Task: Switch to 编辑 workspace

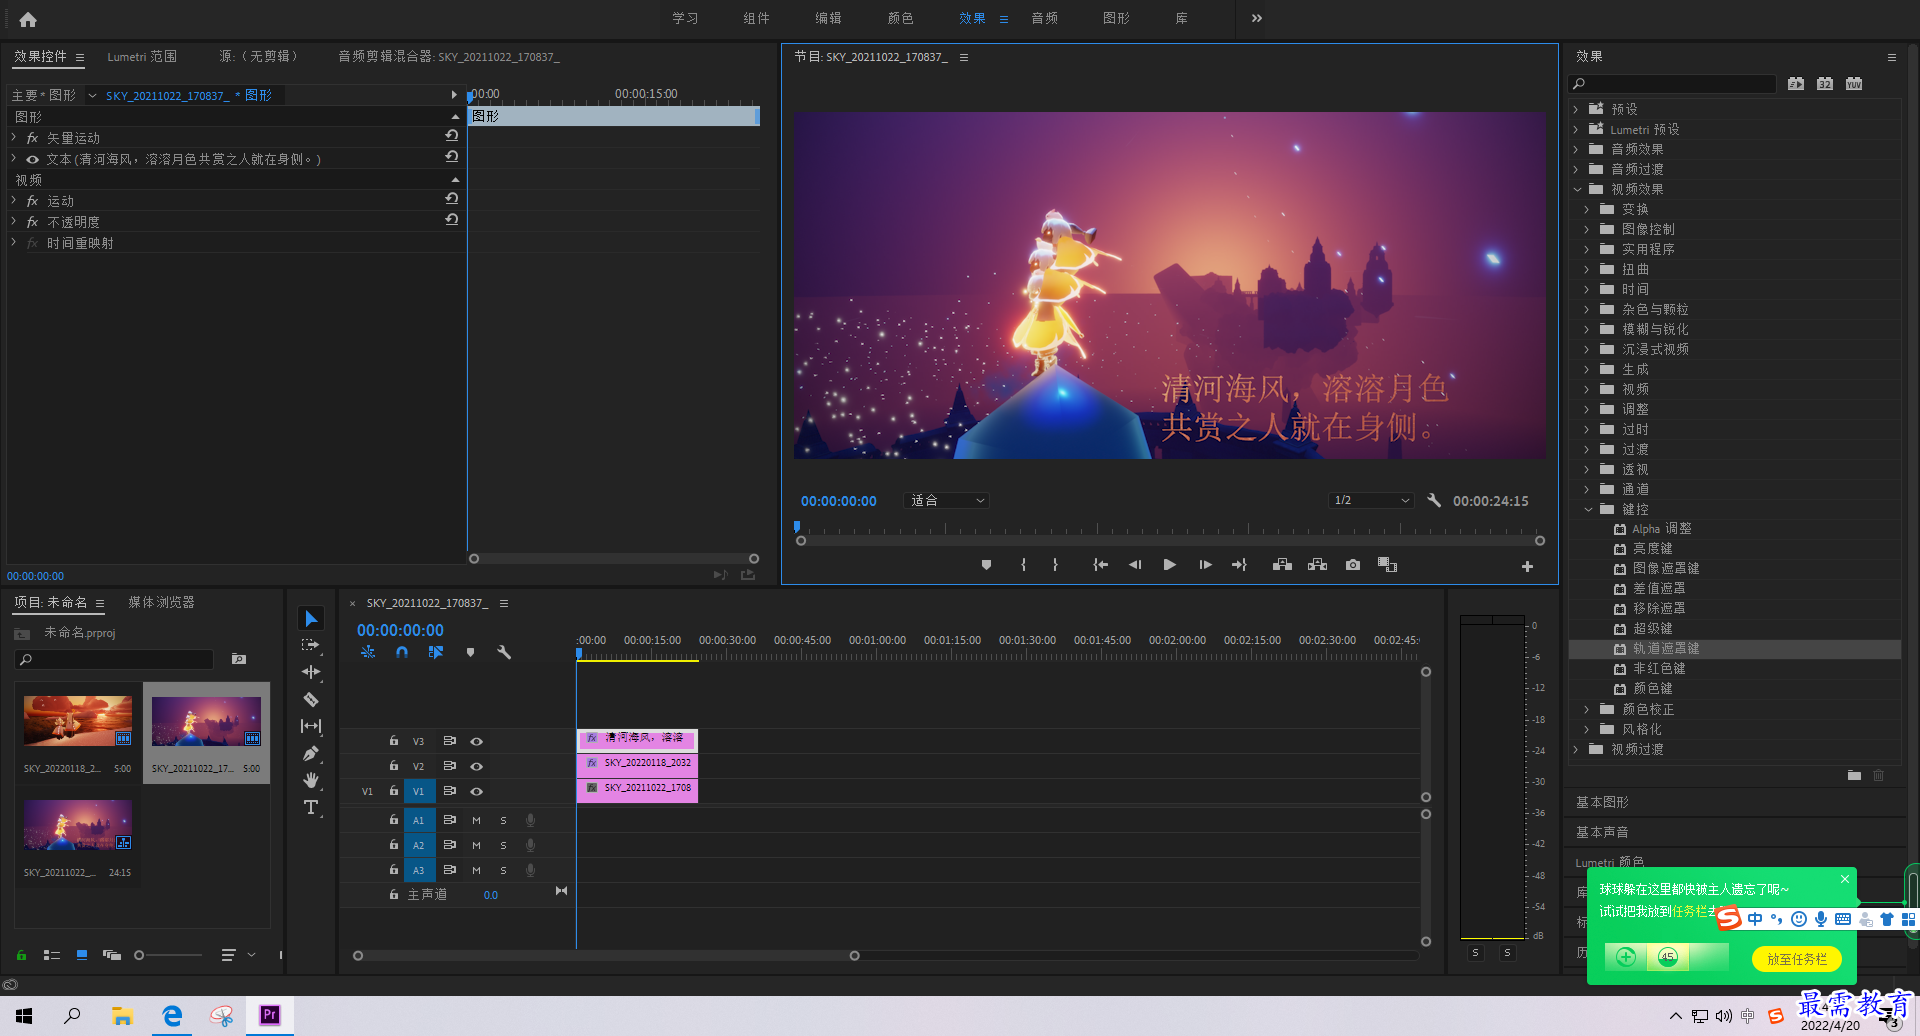Action: pos(828,18)
